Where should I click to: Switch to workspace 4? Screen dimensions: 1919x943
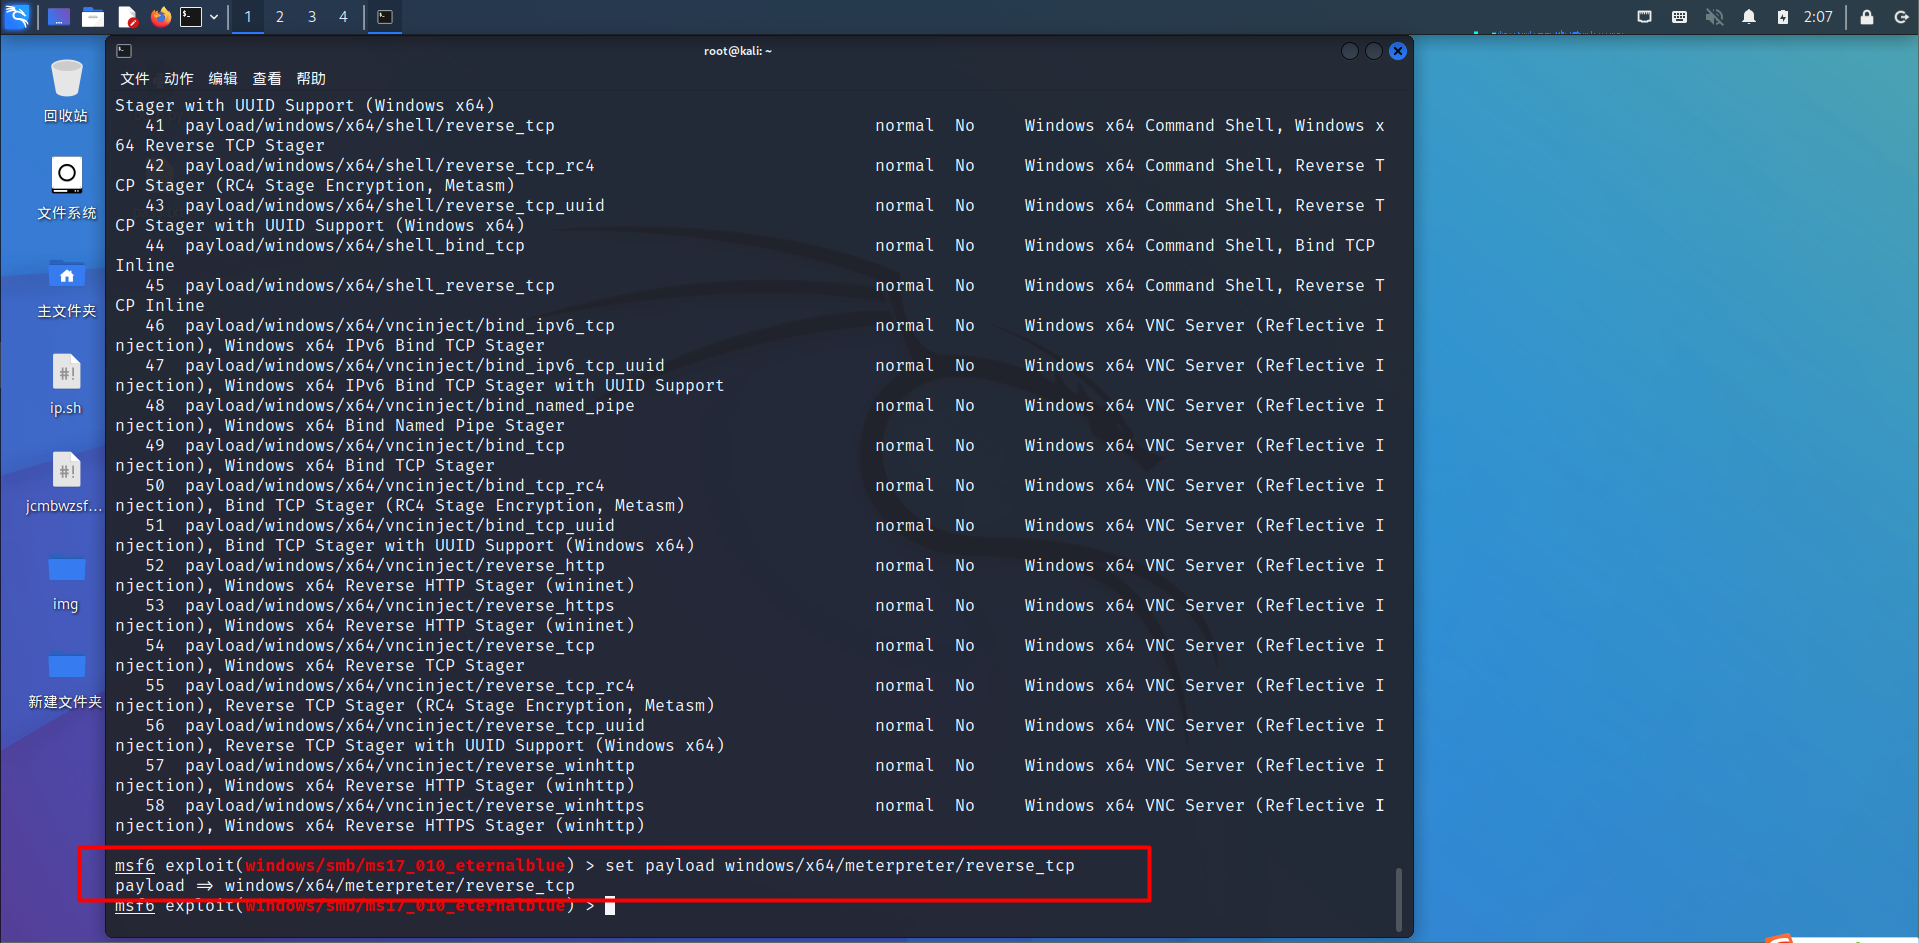[x=343, y=17]
